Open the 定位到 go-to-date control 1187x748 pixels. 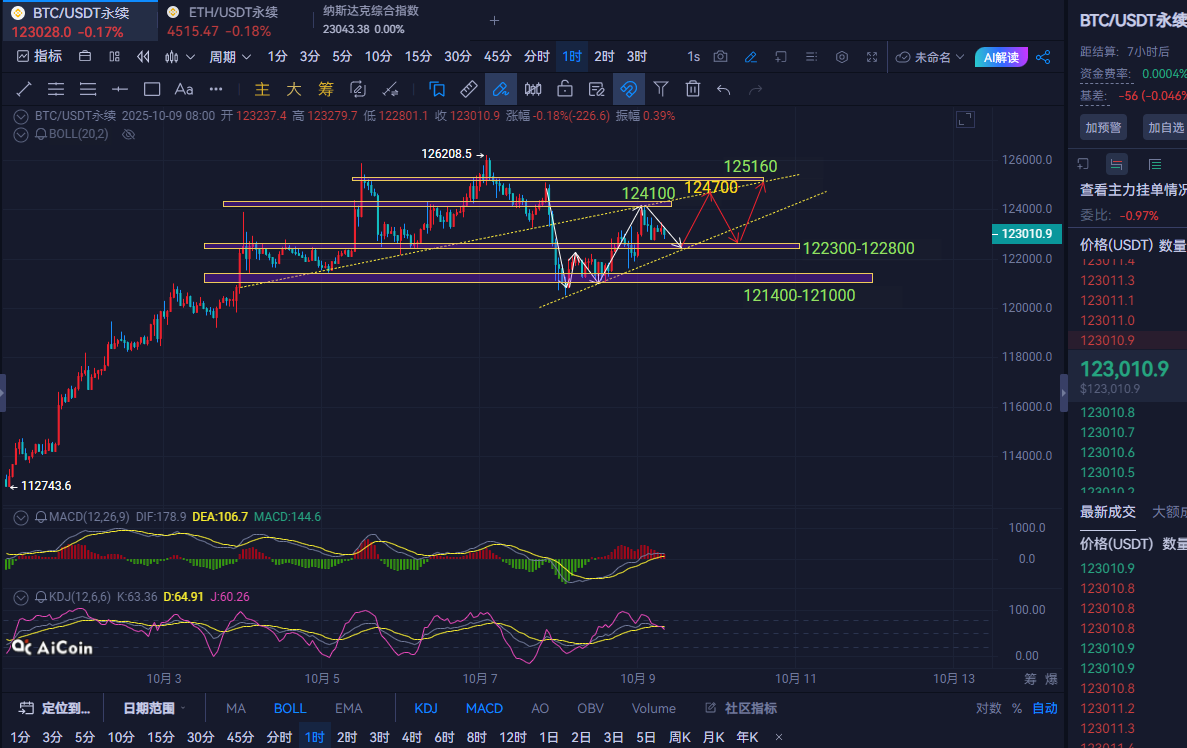coord(56,708)
